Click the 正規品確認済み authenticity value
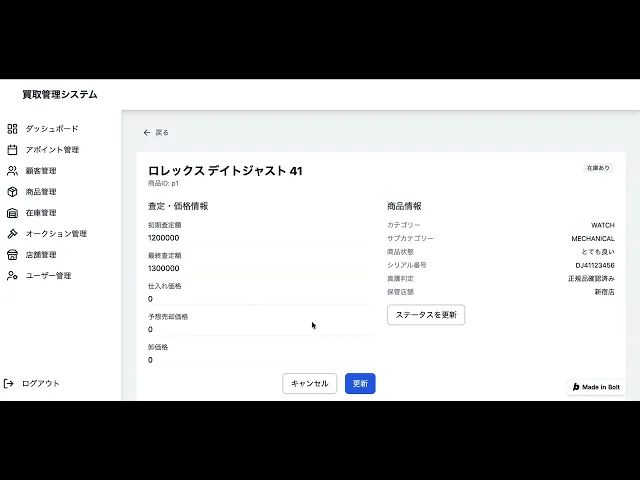 591,278
